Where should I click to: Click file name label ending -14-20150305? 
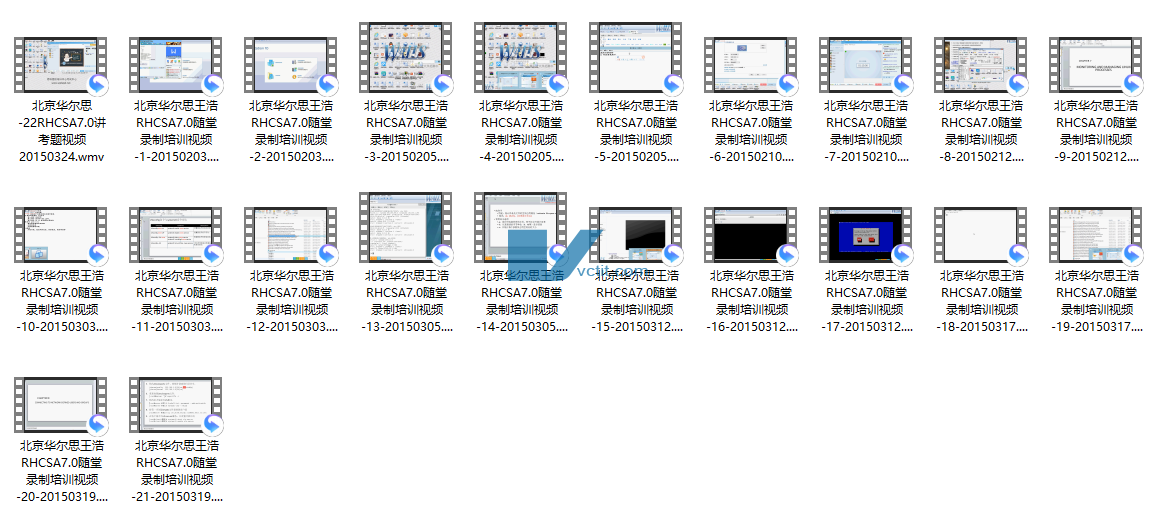[x=521, y=301]
